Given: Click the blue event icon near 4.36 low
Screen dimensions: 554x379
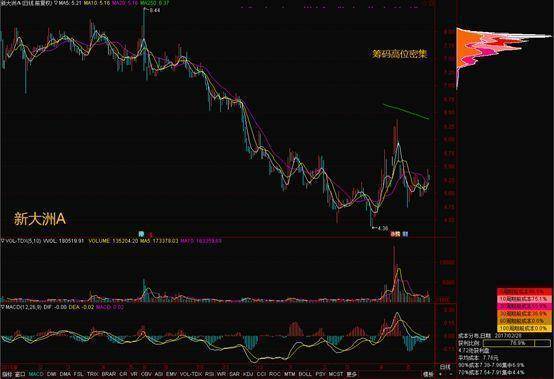Looking at the screenshot, I should [405, 233].
